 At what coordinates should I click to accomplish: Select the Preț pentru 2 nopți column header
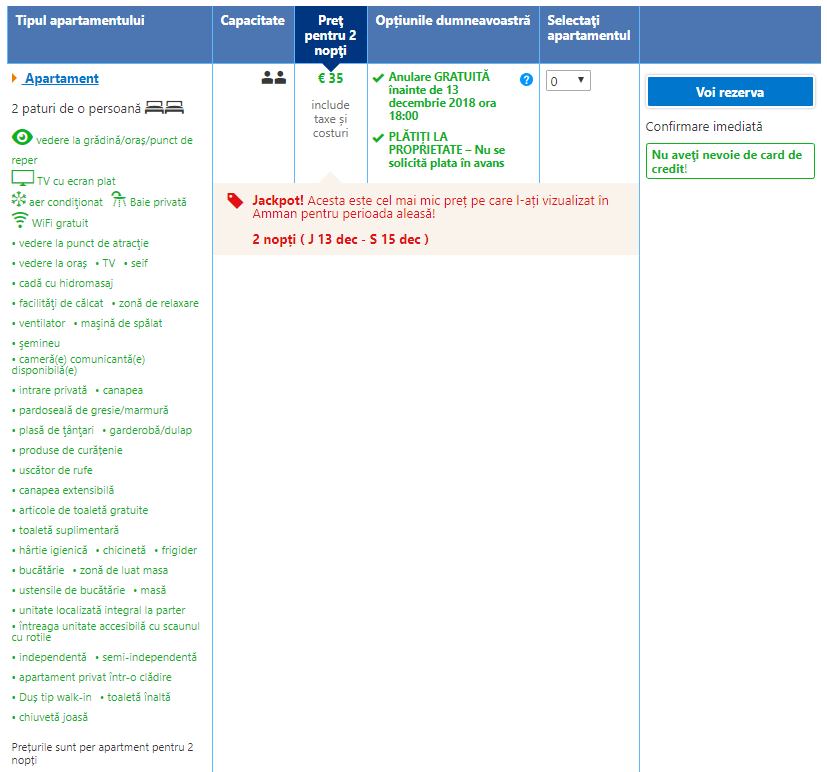point(329,35)
